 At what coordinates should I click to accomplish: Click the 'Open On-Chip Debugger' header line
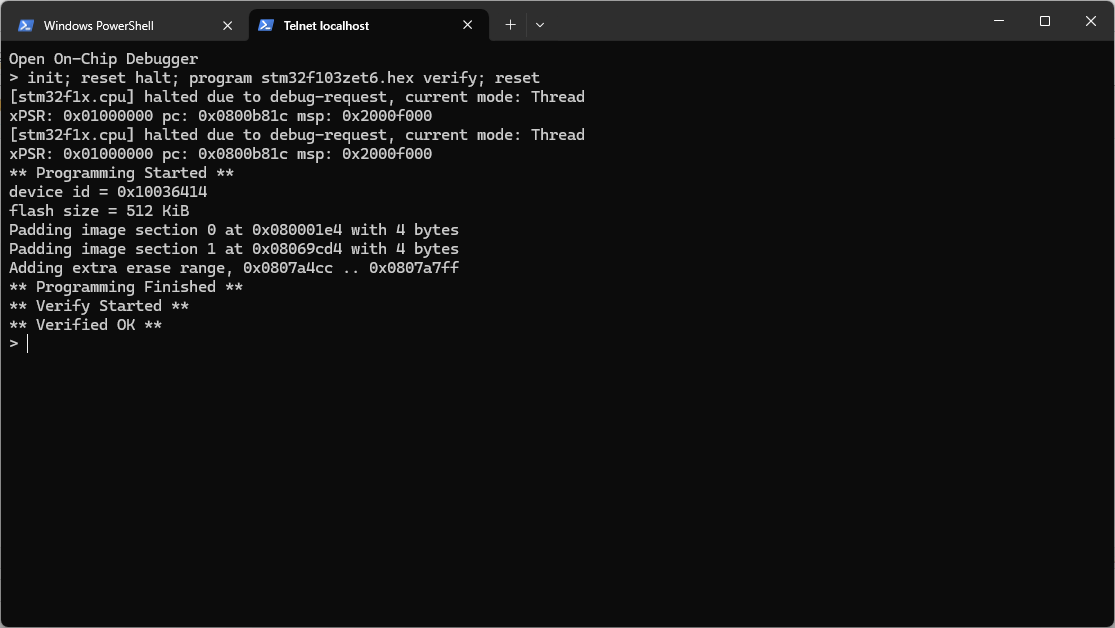tap(104, 59)
